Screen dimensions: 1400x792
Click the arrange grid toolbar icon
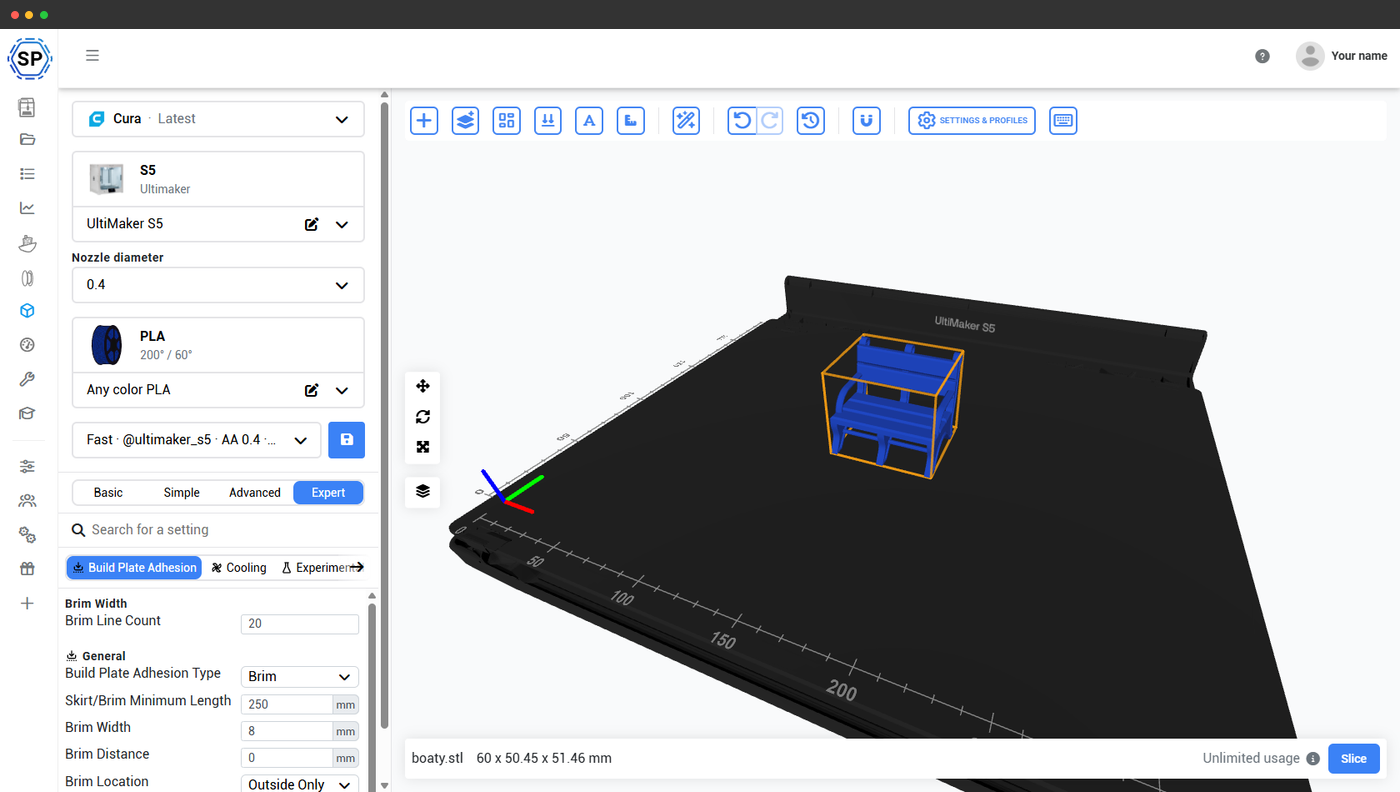pos(507,121)
